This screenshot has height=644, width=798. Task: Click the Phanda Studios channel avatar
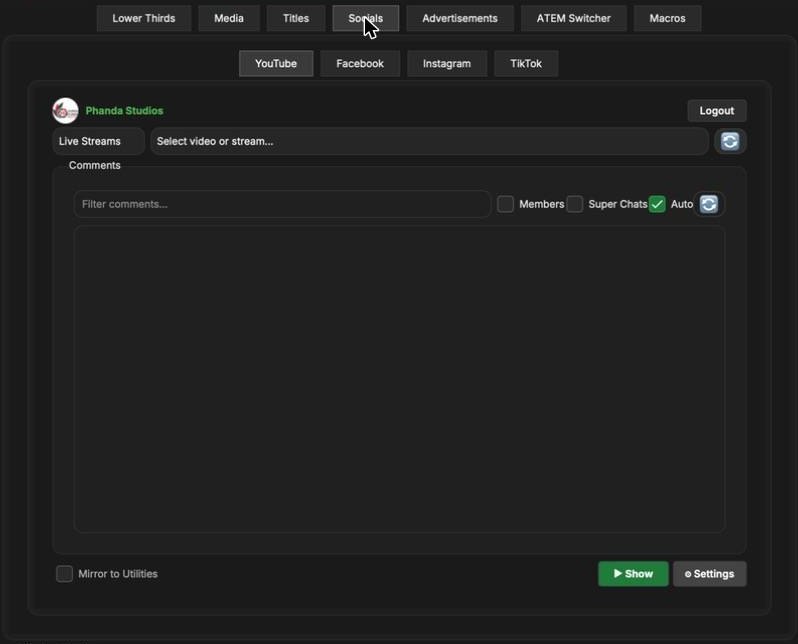click(65, 110)
